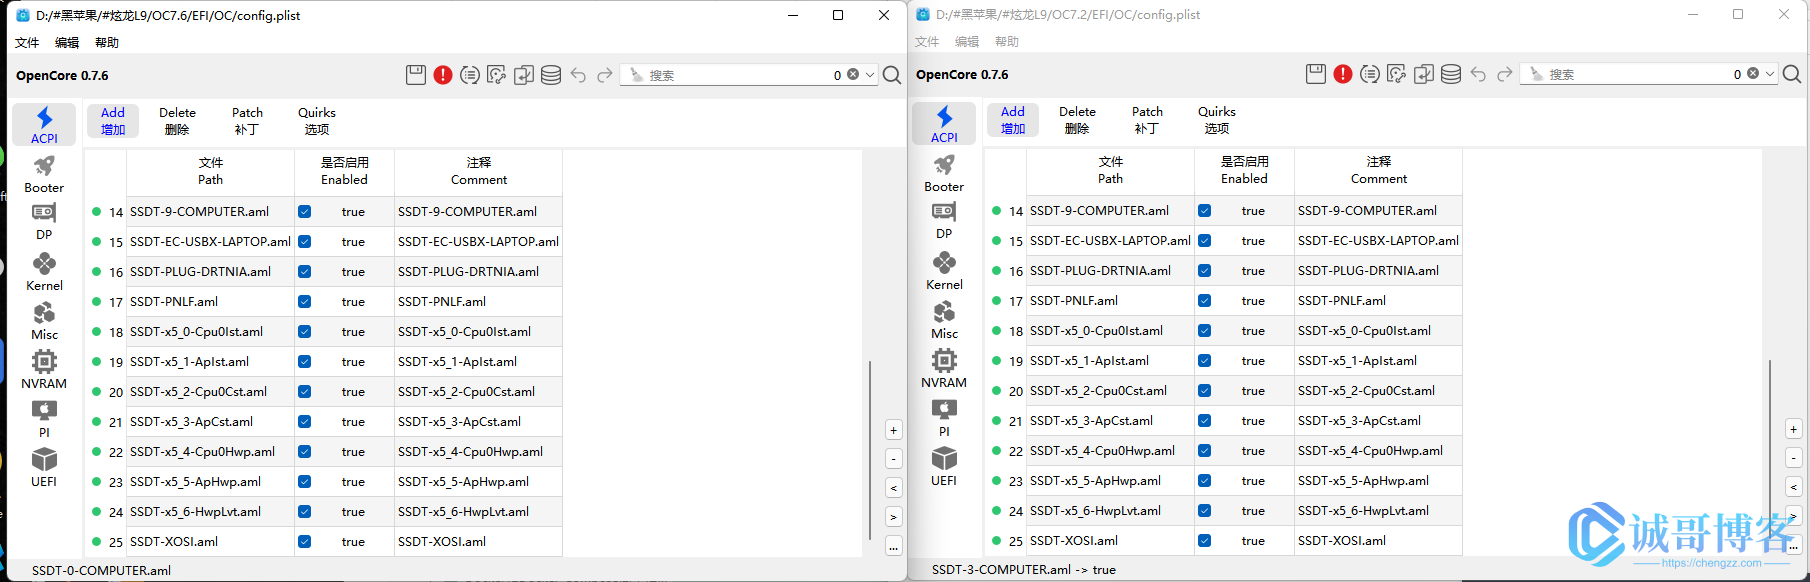Open the DP section in OC7.6 sidebar

[x=44, y=222]
